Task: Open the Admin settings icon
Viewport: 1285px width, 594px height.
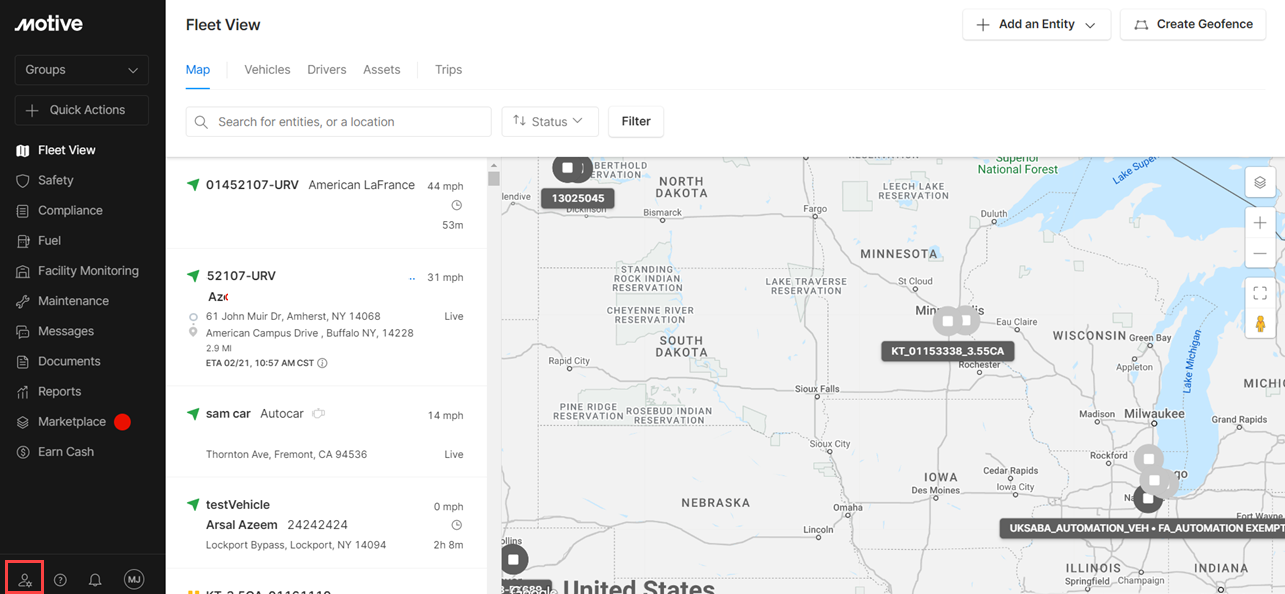Action: point(25,579)
